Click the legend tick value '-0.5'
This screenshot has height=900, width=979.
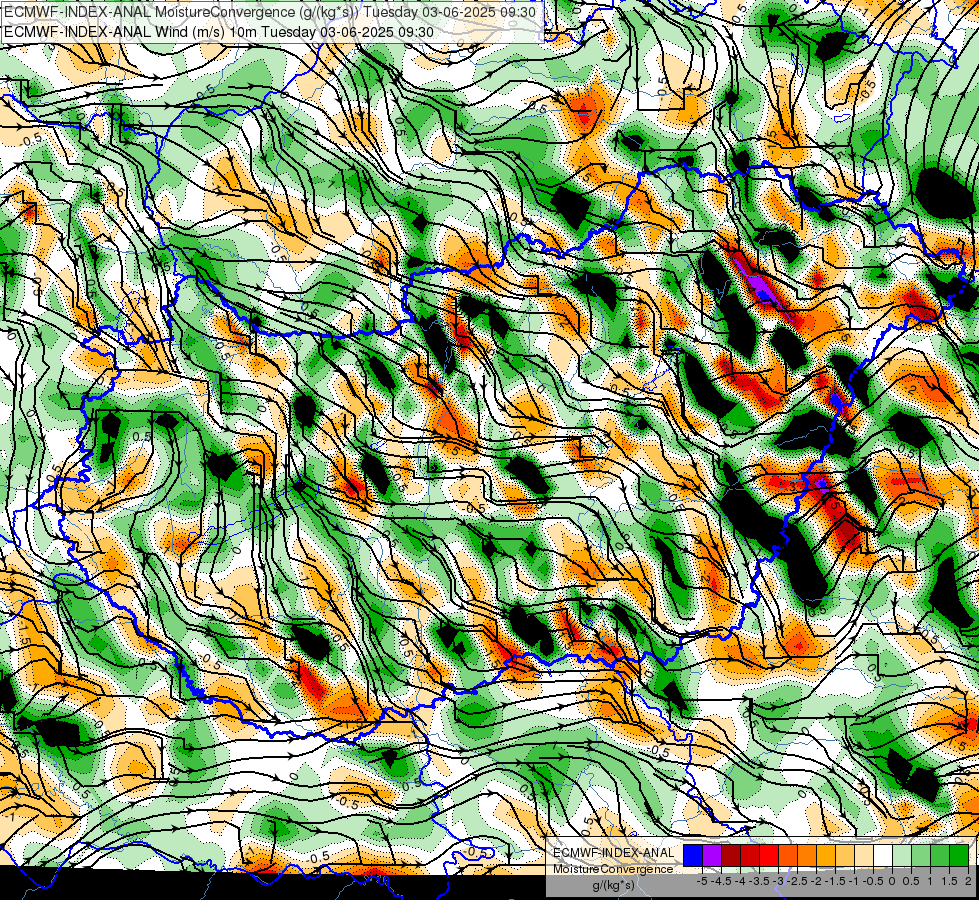[873, 881]
